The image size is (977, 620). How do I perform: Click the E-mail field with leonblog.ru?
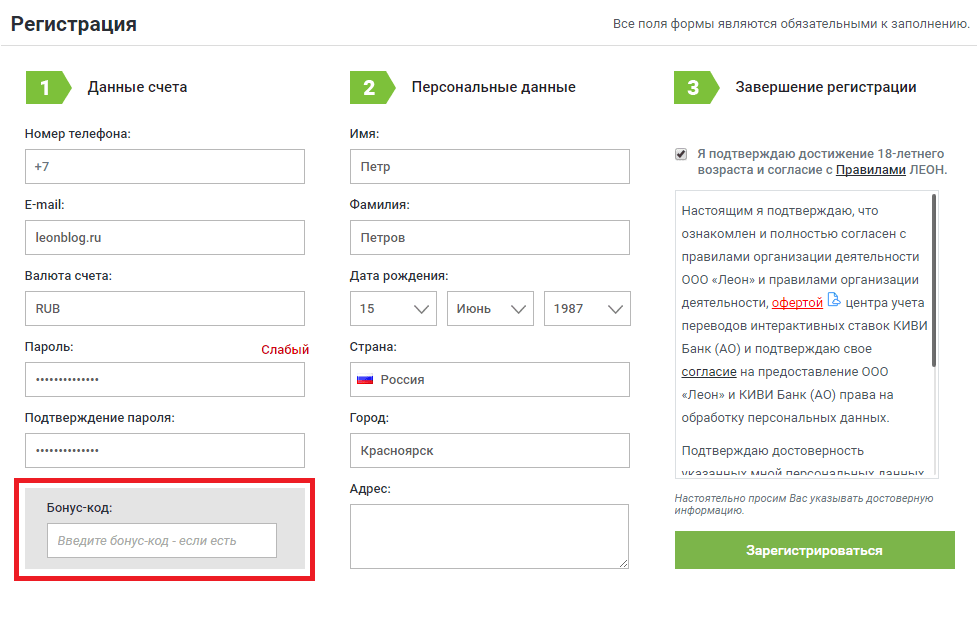165,237
